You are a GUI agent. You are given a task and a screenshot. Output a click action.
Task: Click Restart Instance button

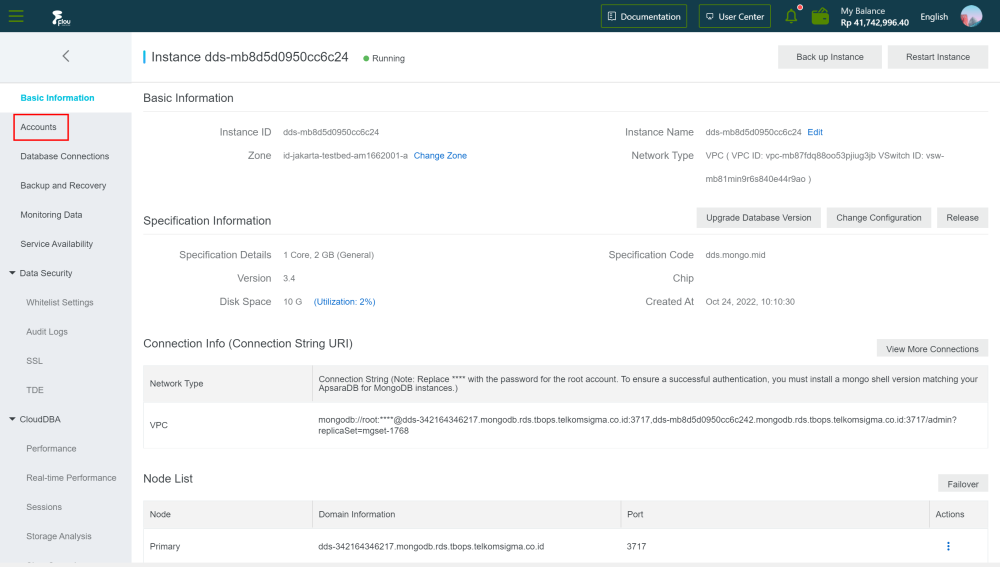tap(938, 57)
